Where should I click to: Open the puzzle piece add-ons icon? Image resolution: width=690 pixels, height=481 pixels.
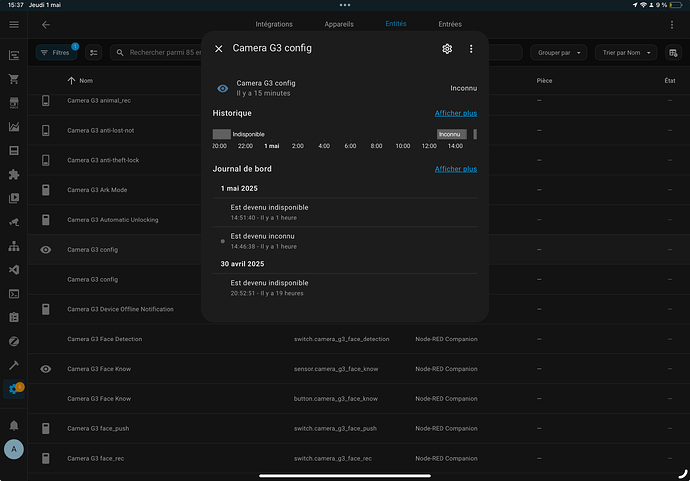[14, 174]
